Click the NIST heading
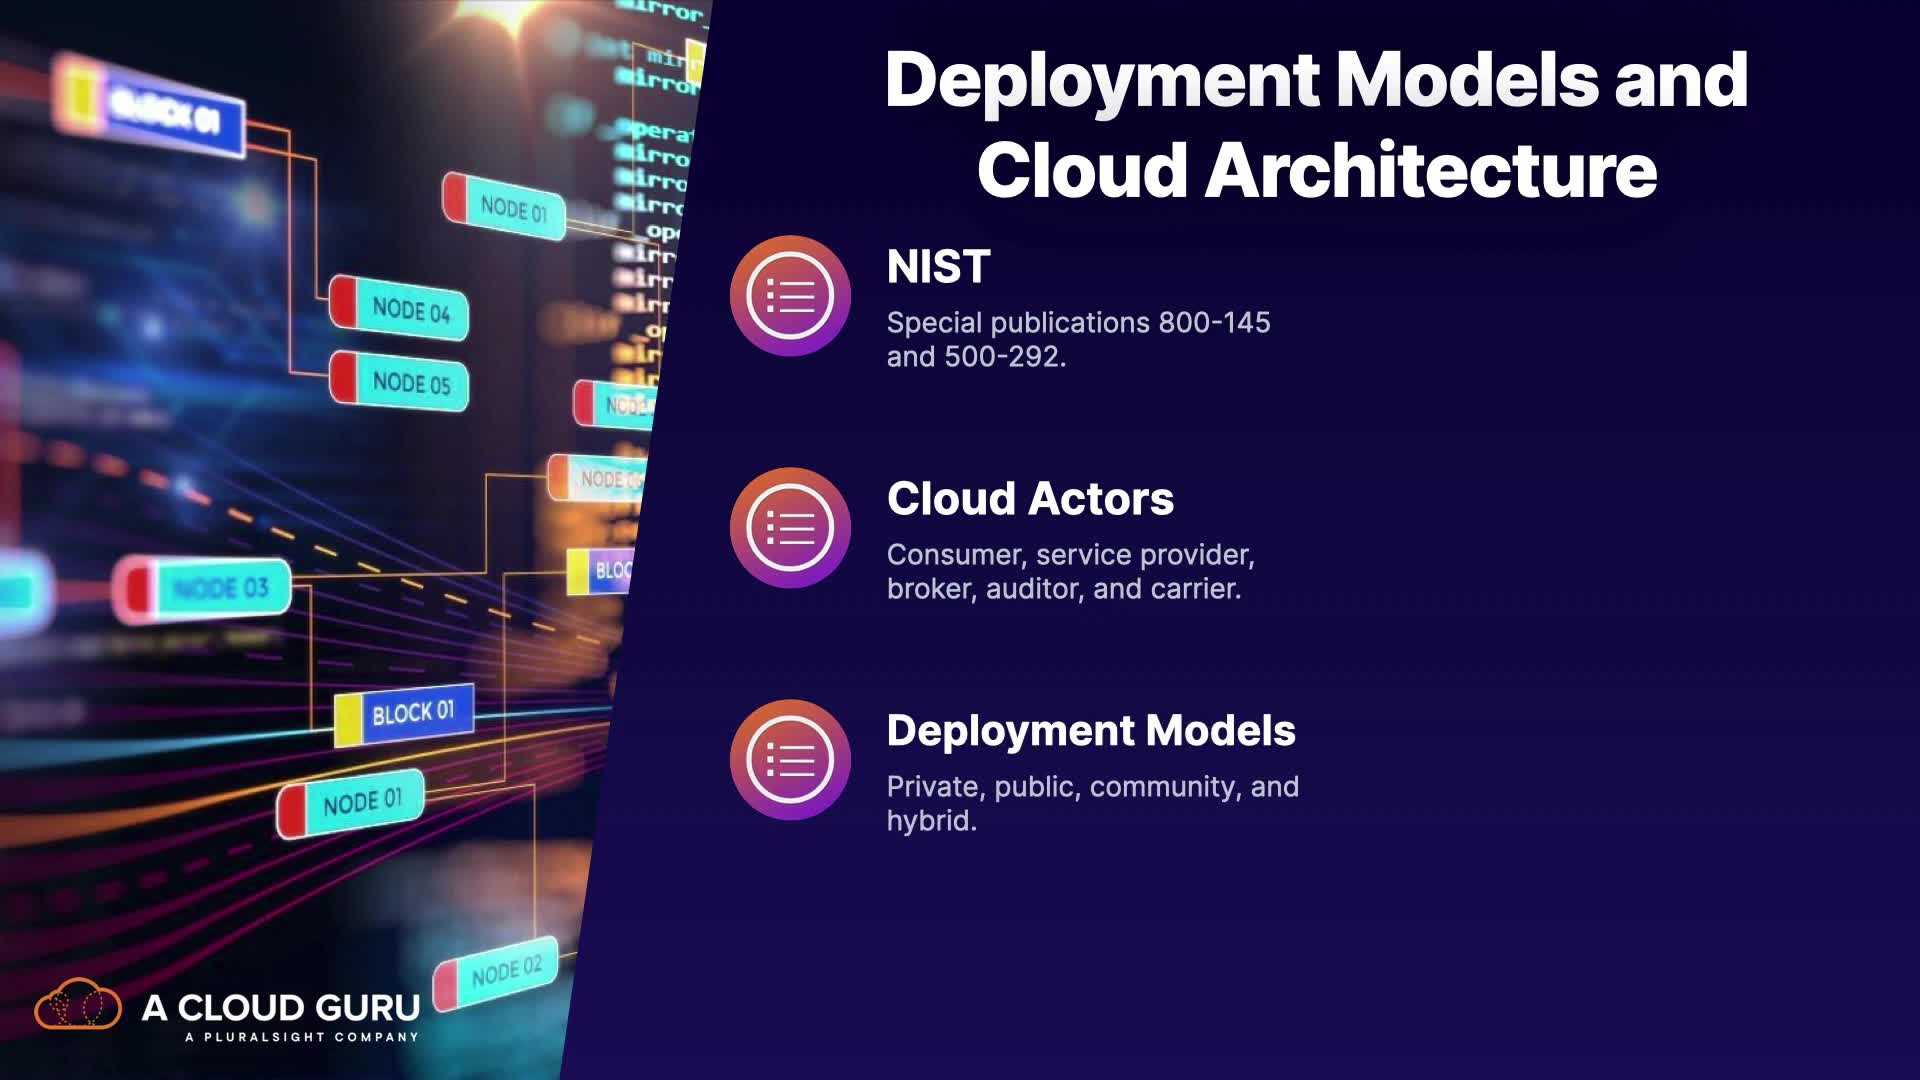 pos(938,267)
